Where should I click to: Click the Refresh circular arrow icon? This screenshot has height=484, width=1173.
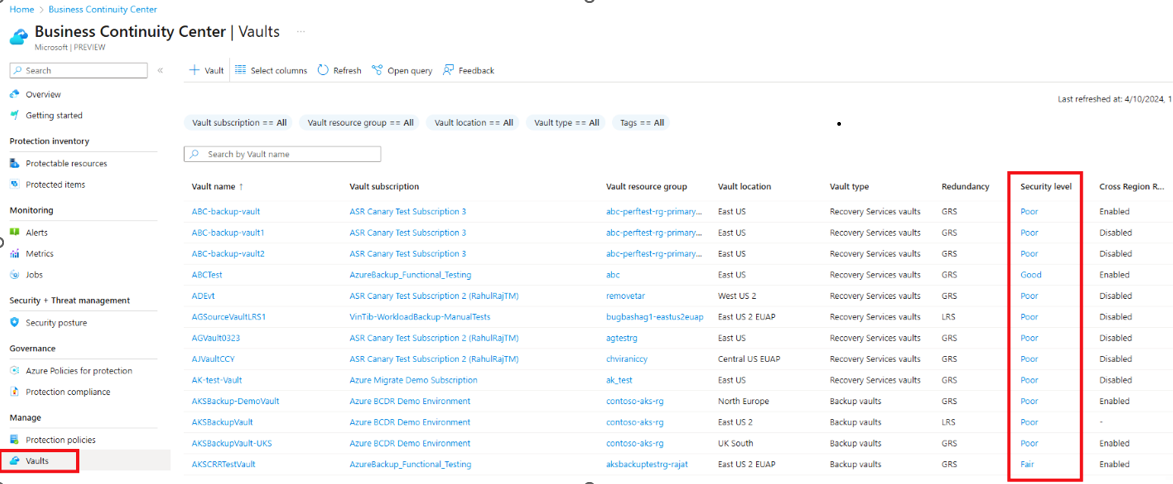(323, 70)
